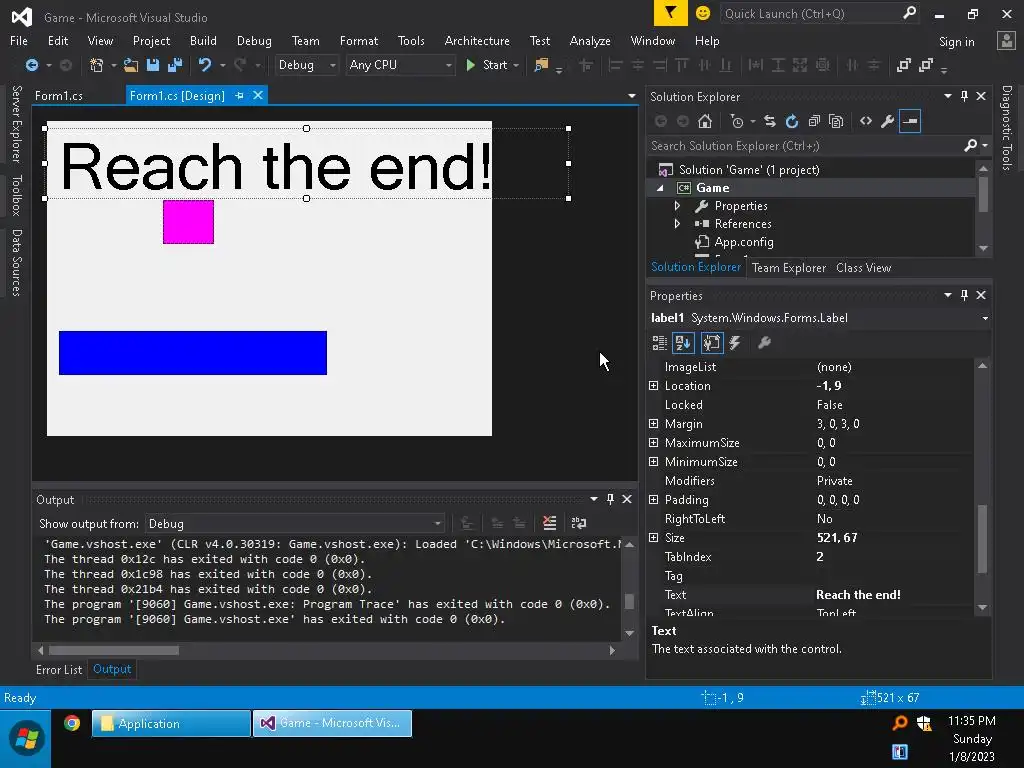Click the Pending Changes Filter clock icon
Viewport: 1024px width, 768px height.
tap(737, 121)
